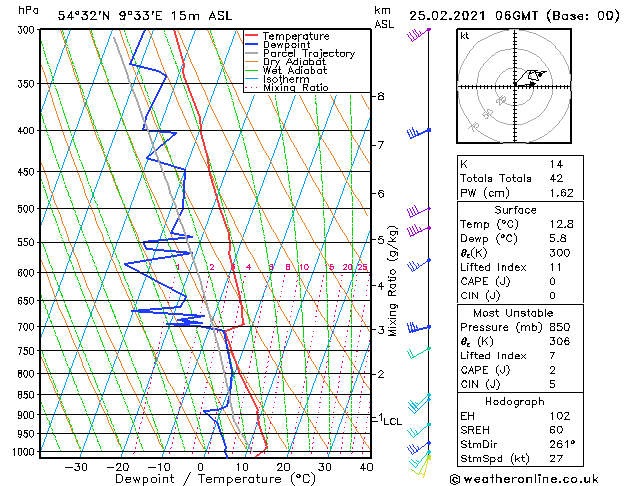The width and height of the screenshot is (629, 486).
Task: Click the wind barb at the 700 hPa level
Action: [x=419, y=328]
